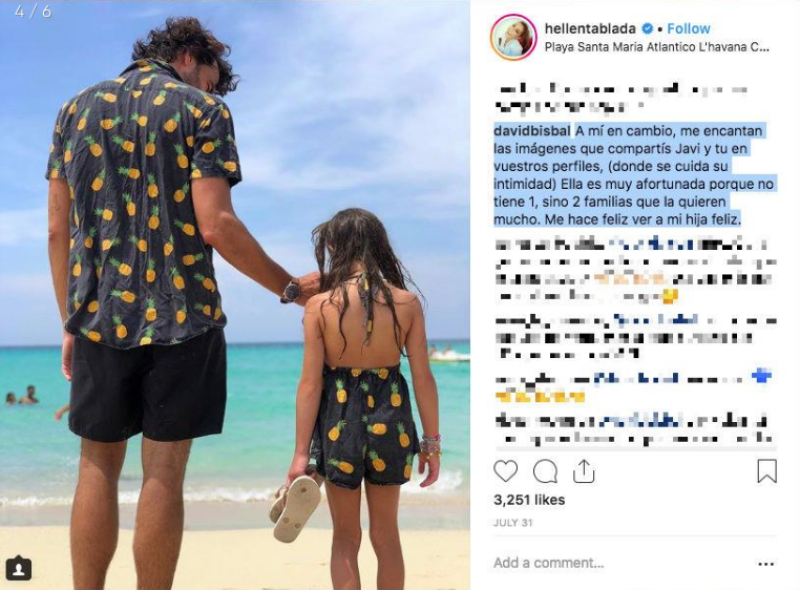View the 3,251 likes list
This screenshot has height=590, width=800.
[529, 500]
